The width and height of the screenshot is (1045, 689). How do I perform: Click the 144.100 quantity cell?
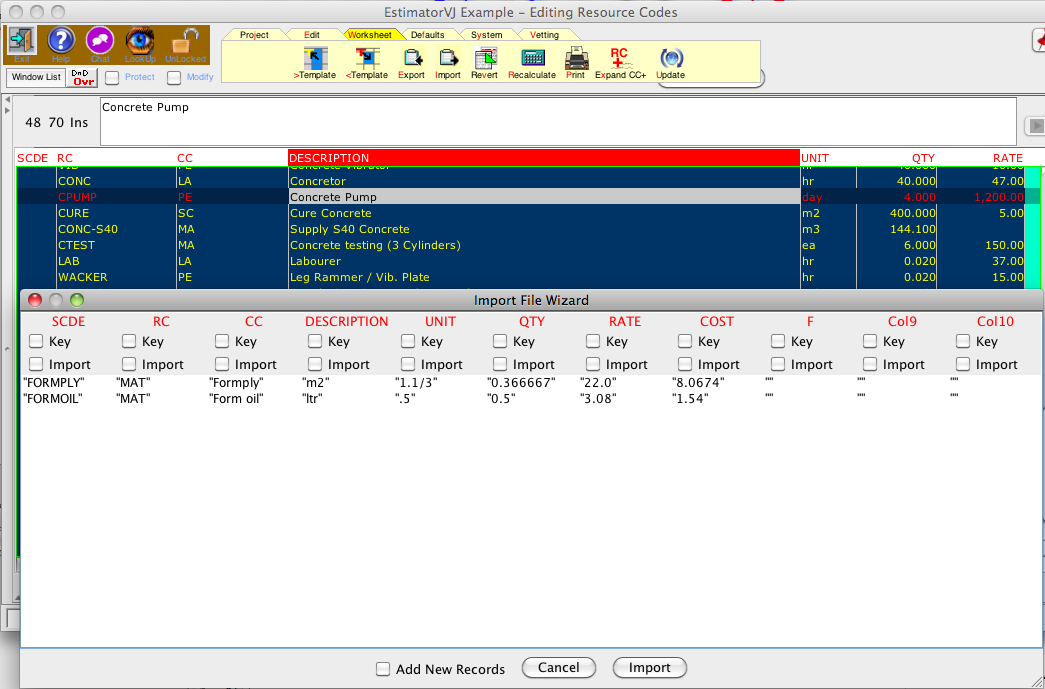(x=913, y=229)
